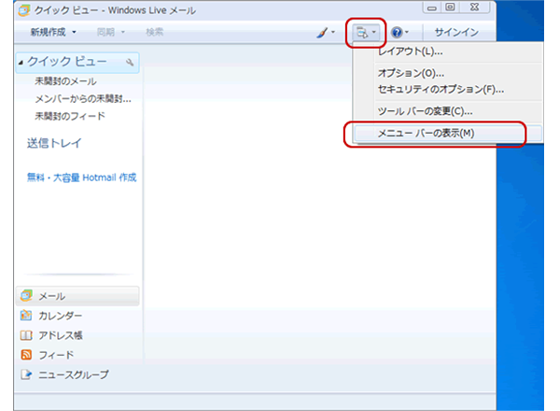The width and height of the screenshot is (560, 411).
Task: Switch to フィード label
Action: click(56, 355)
